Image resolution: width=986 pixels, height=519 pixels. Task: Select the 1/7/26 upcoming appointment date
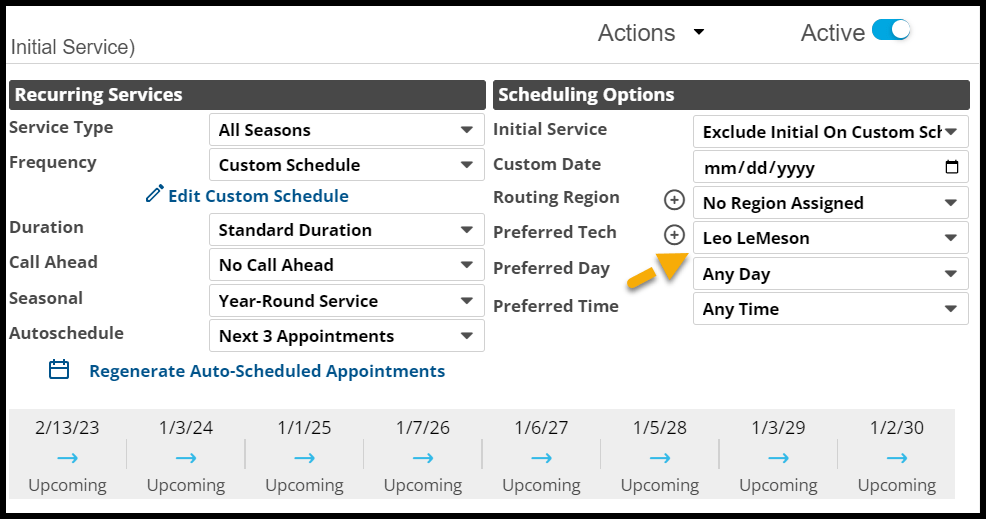423,428
